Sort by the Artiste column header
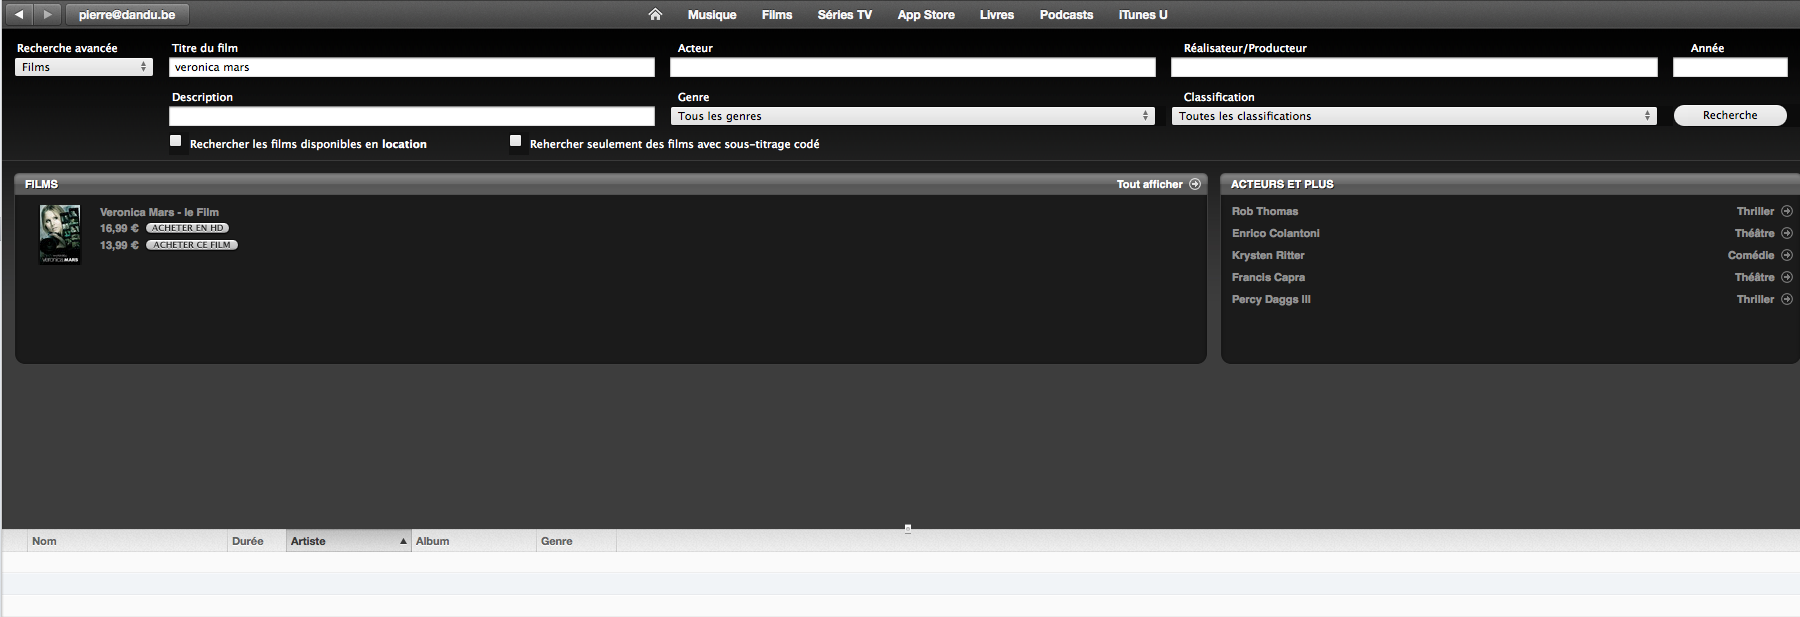The image size is (1800, 617). pyautogui.click(x=349, y=541)
